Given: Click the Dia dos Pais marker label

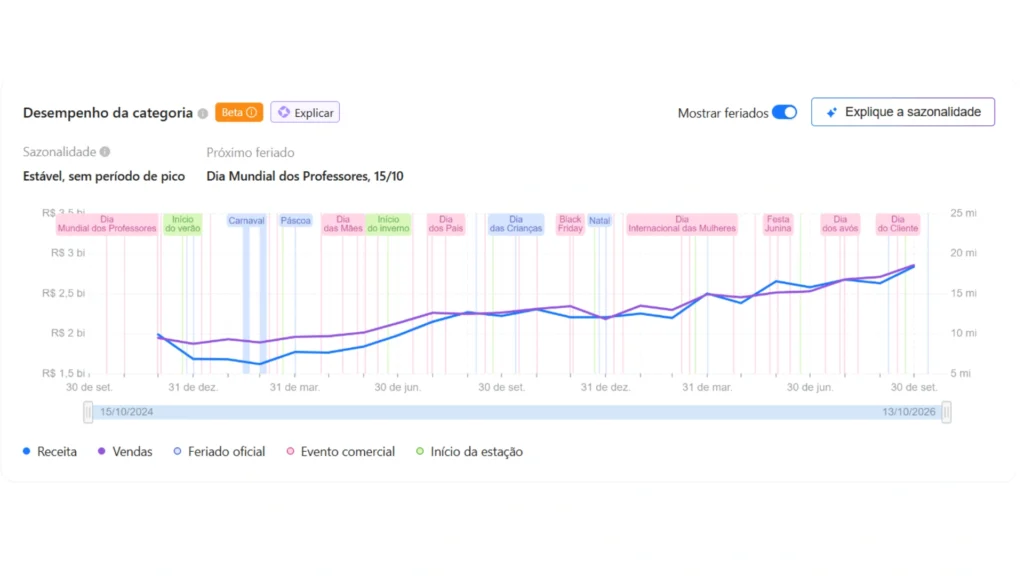Looking at the screenshot, I should pos(446,224).
